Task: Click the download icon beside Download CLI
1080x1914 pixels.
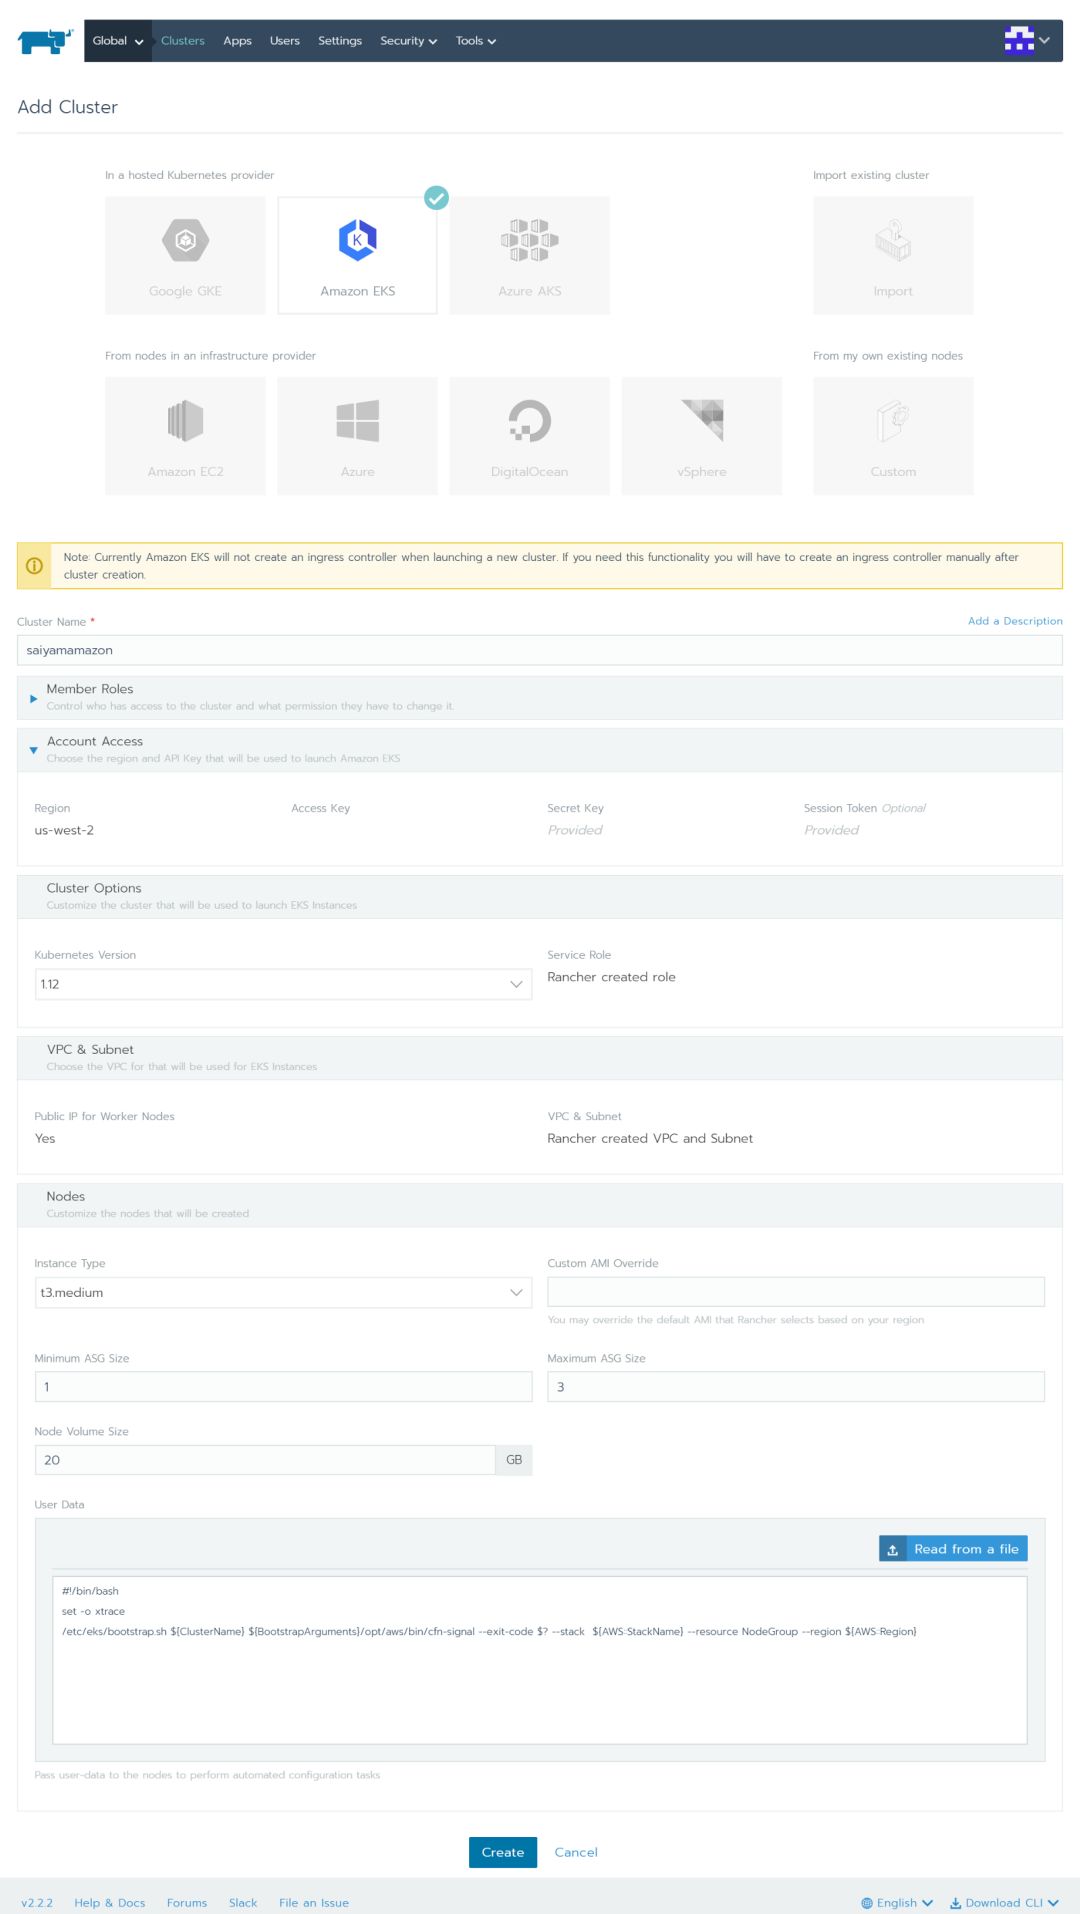Action: [x=955, y=1903]
